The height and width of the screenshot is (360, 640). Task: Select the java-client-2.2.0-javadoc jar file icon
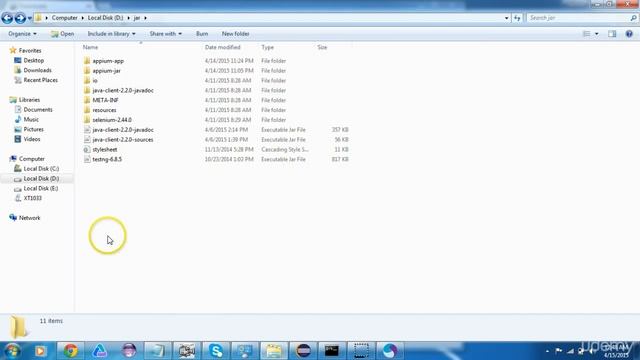tap(87, 130)
